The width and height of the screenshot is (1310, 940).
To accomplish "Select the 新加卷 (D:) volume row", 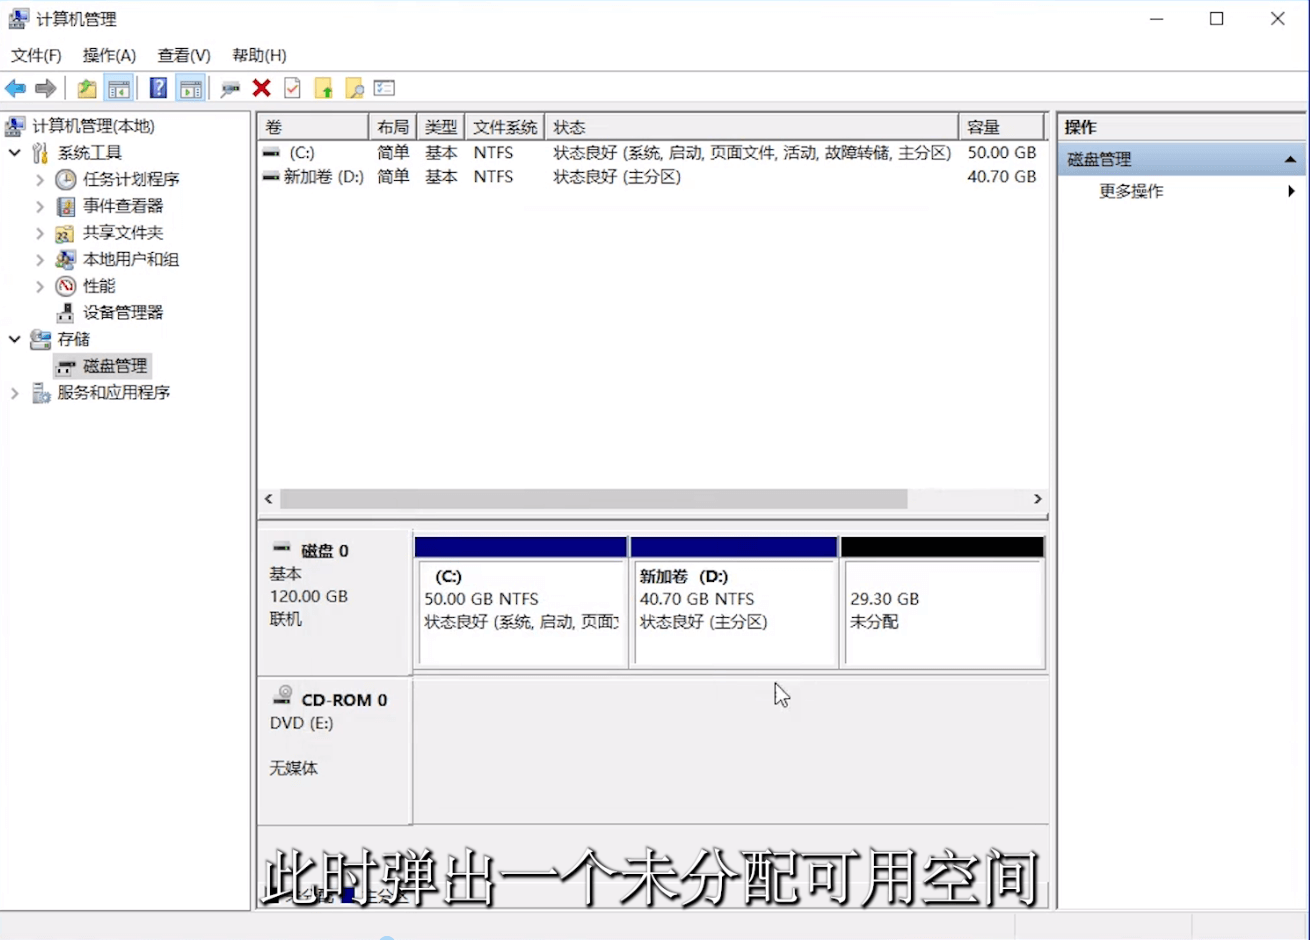I will (x=652, y=177).
